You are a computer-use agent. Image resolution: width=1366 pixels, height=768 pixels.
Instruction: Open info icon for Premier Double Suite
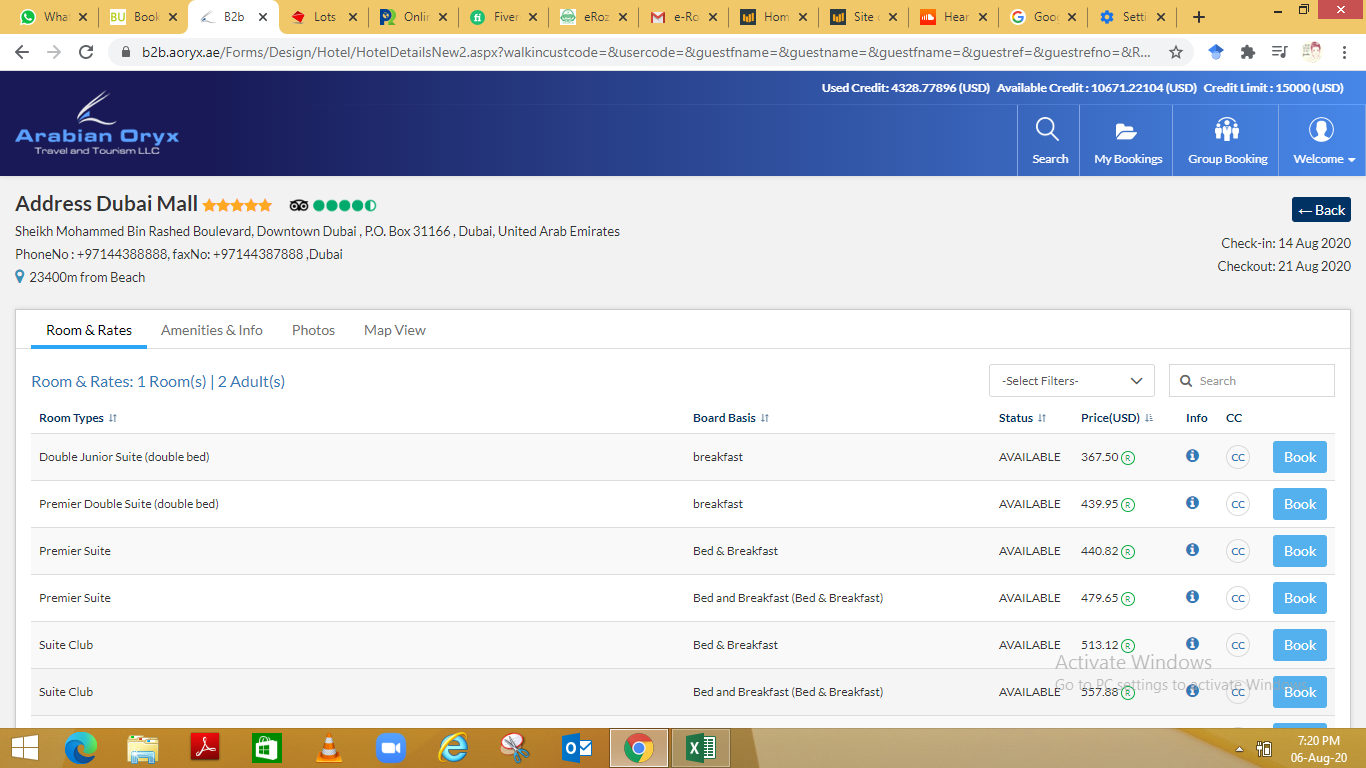(1192, 503)
